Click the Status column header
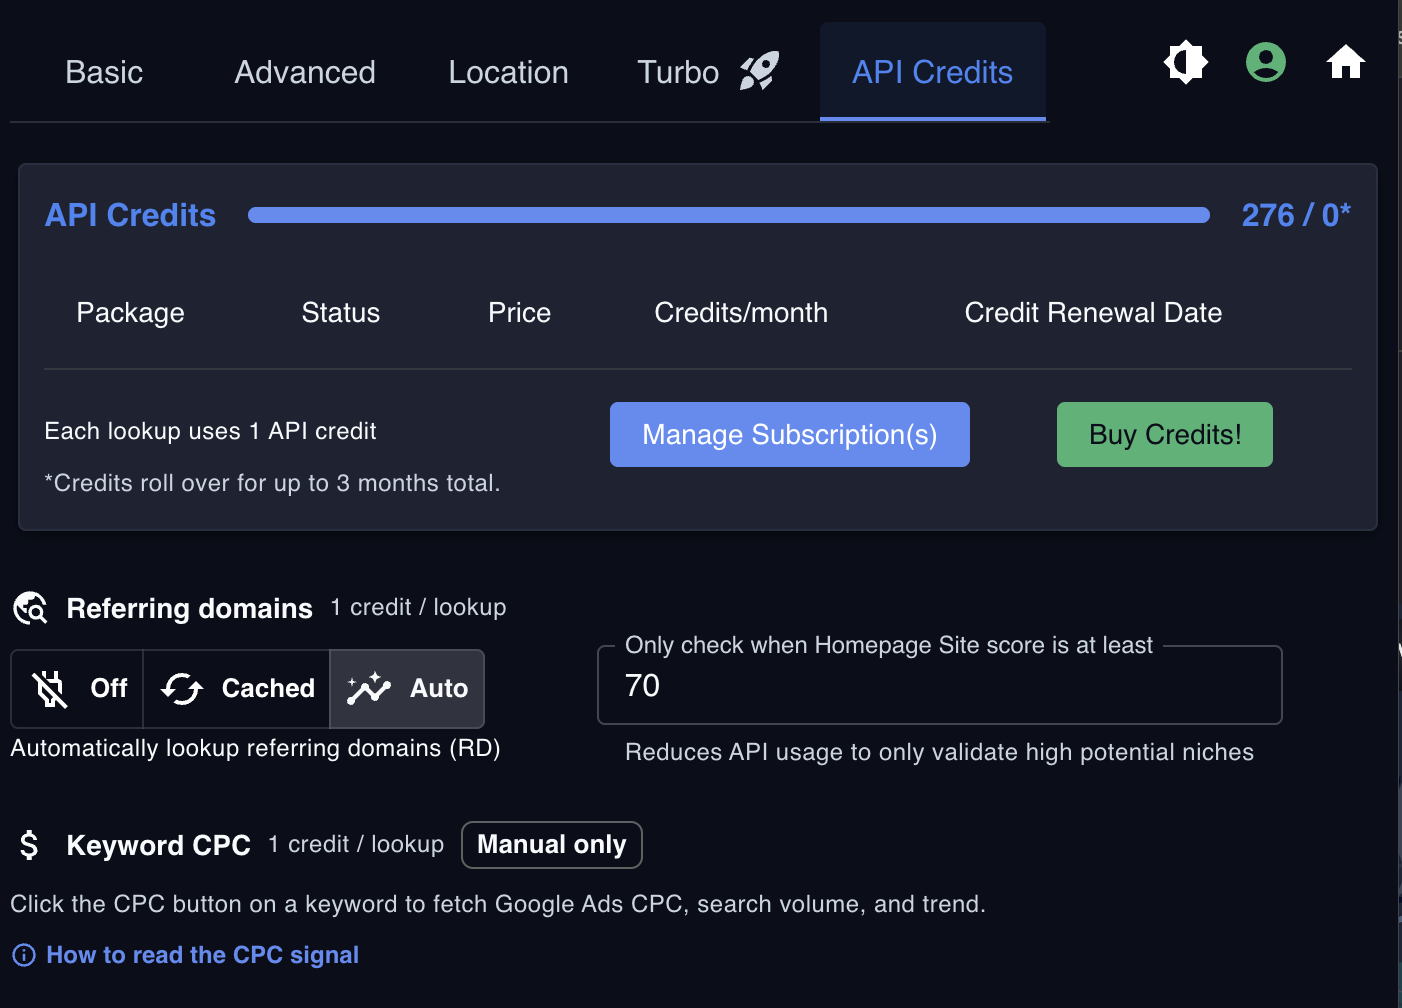 pos(341,313)
